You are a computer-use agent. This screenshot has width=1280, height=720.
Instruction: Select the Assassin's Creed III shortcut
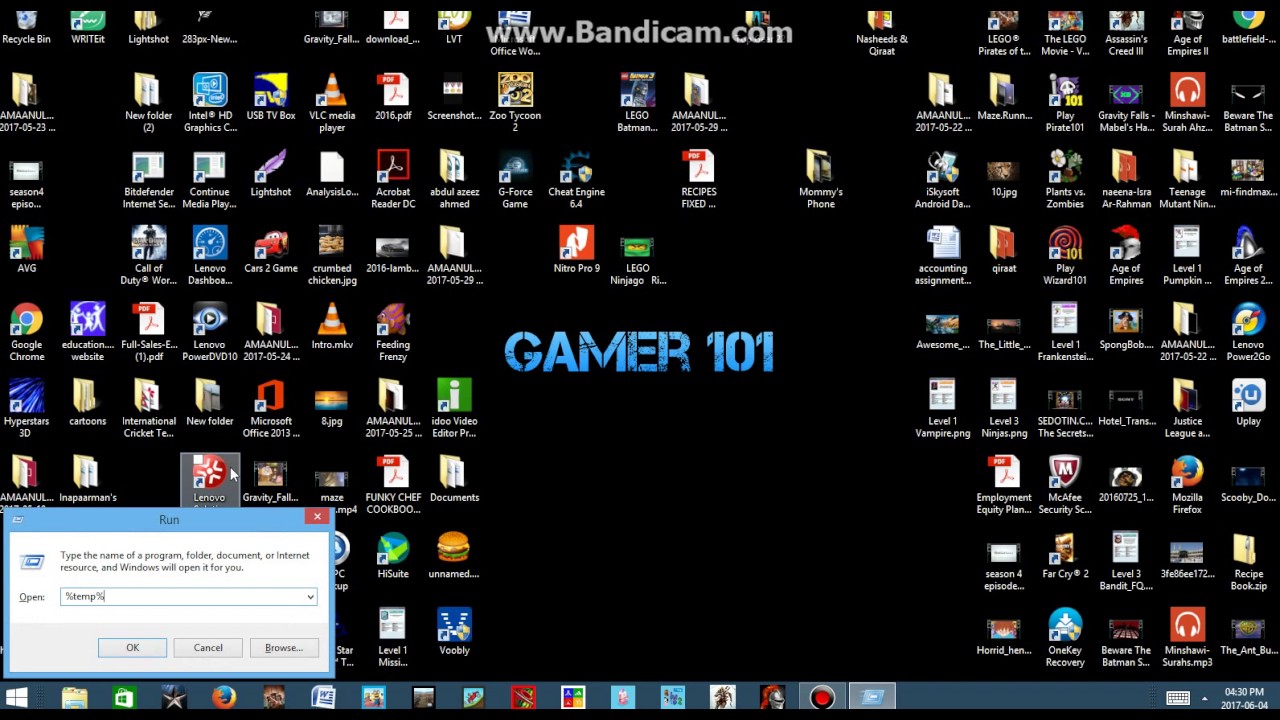1126,32
